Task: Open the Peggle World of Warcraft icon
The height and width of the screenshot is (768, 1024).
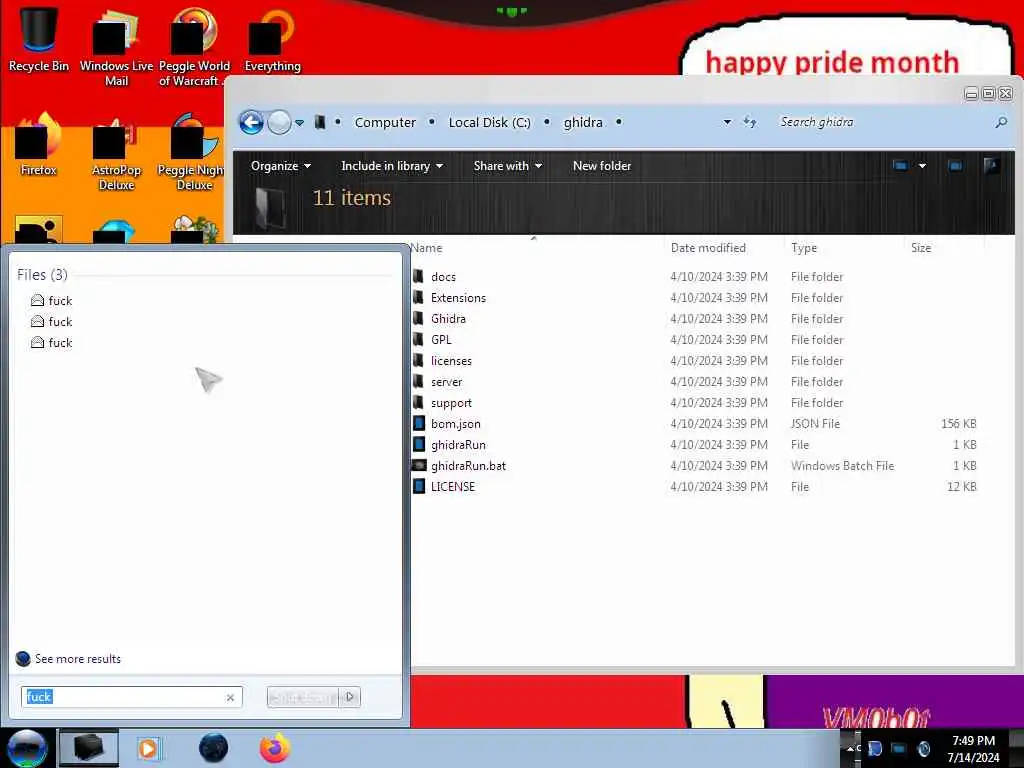Action: pyautogui.click(x=193, y=47)
